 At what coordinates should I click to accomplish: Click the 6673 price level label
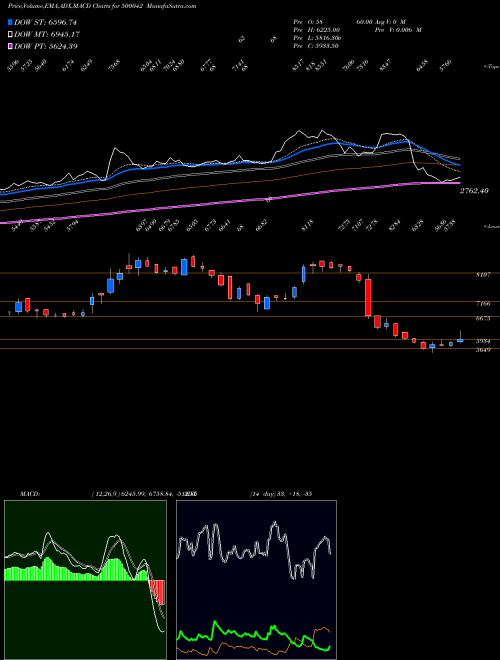tap(483, 319)
